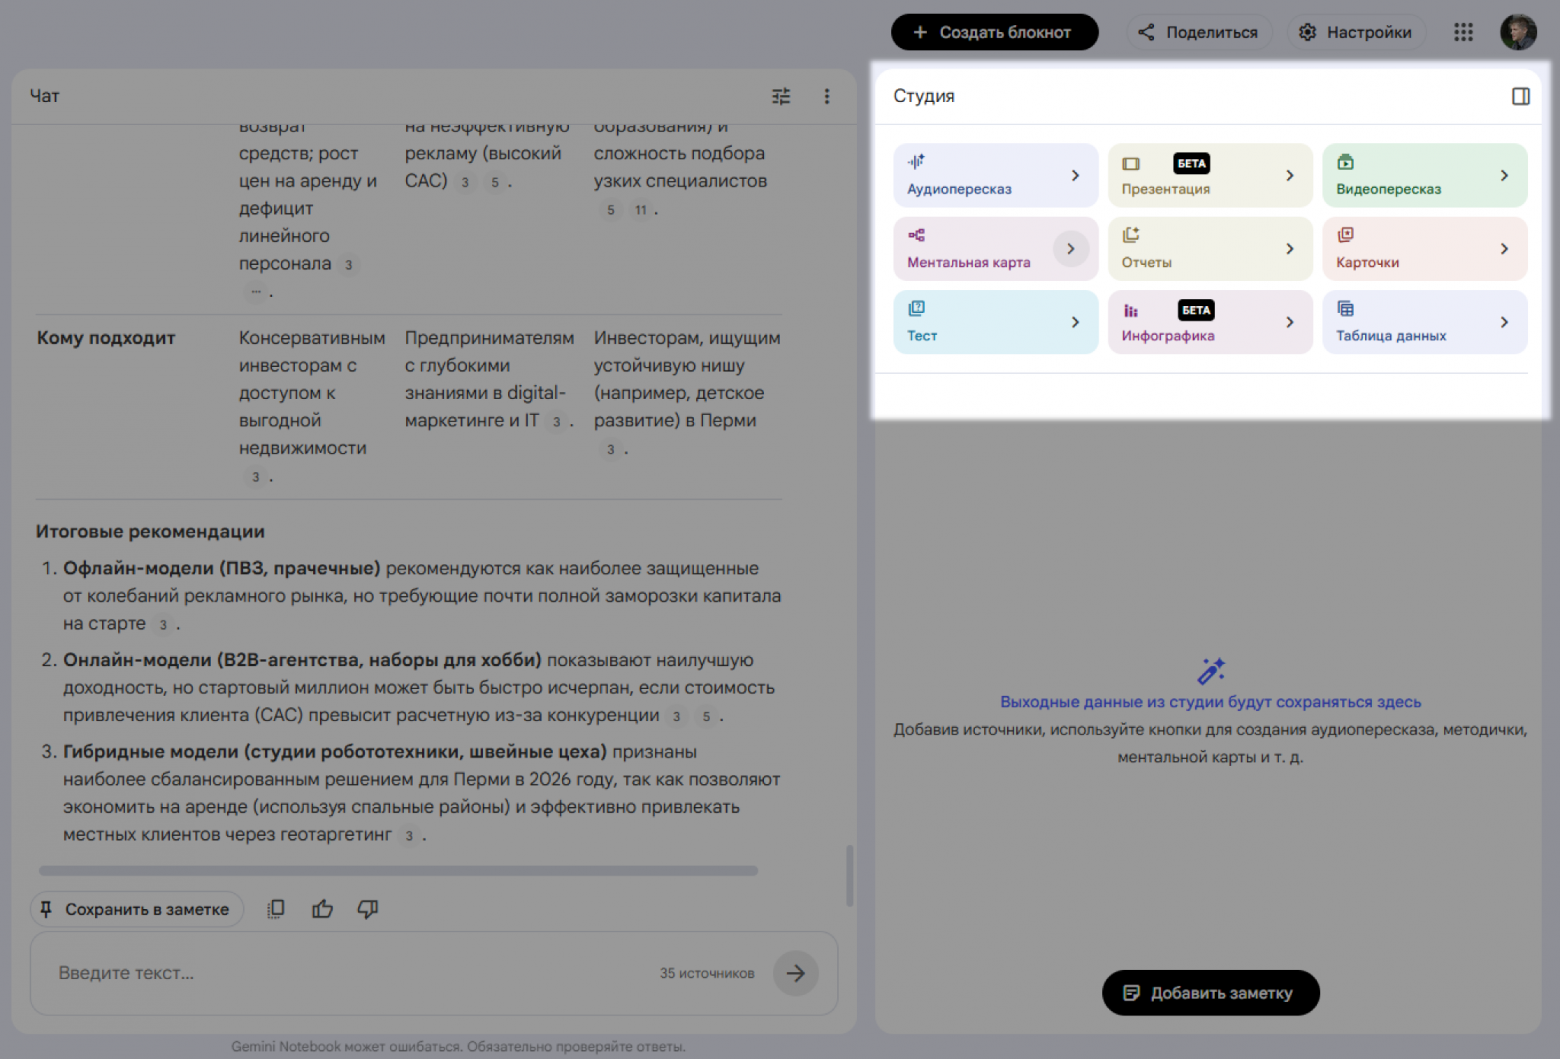Expand Таблица данных options chevron
Screen dimensions: 1560x1059
(x=1505, y=322)
